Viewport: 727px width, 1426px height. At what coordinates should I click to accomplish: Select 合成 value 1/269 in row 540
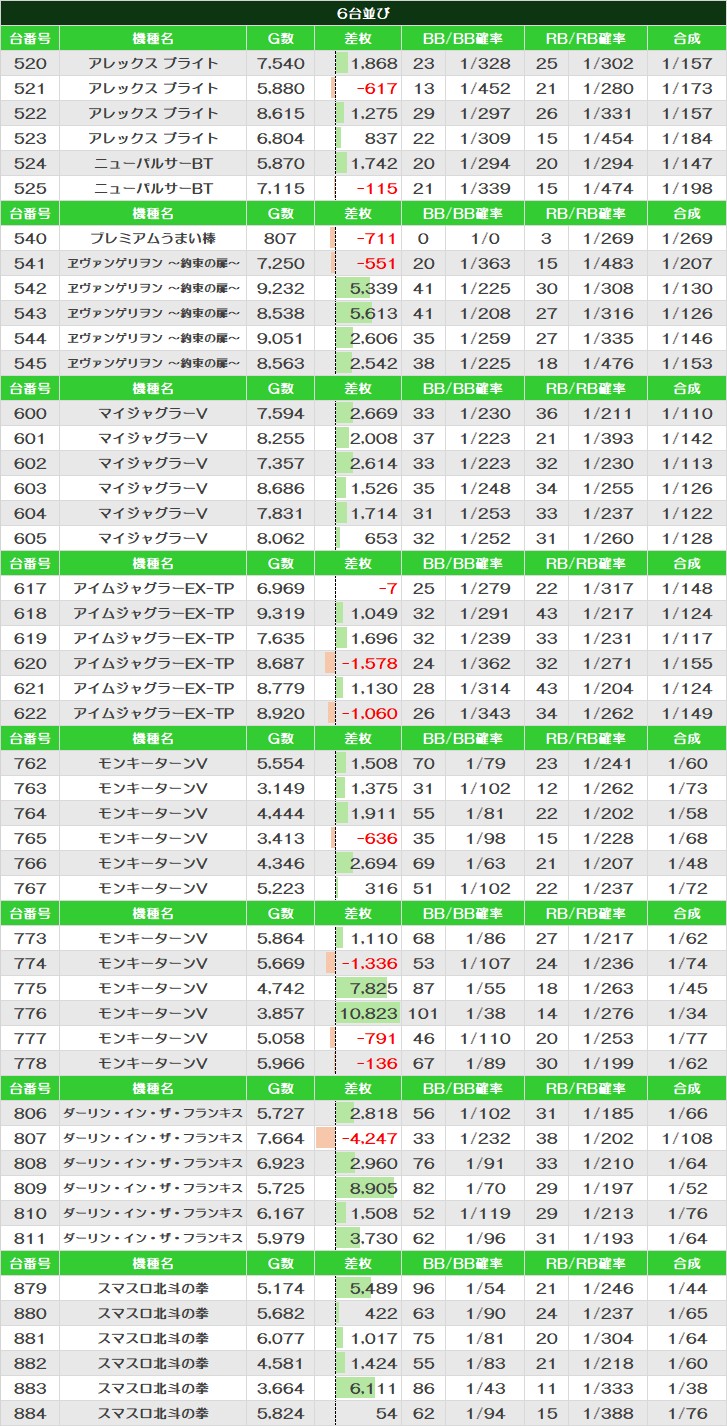tap(686, 238)
